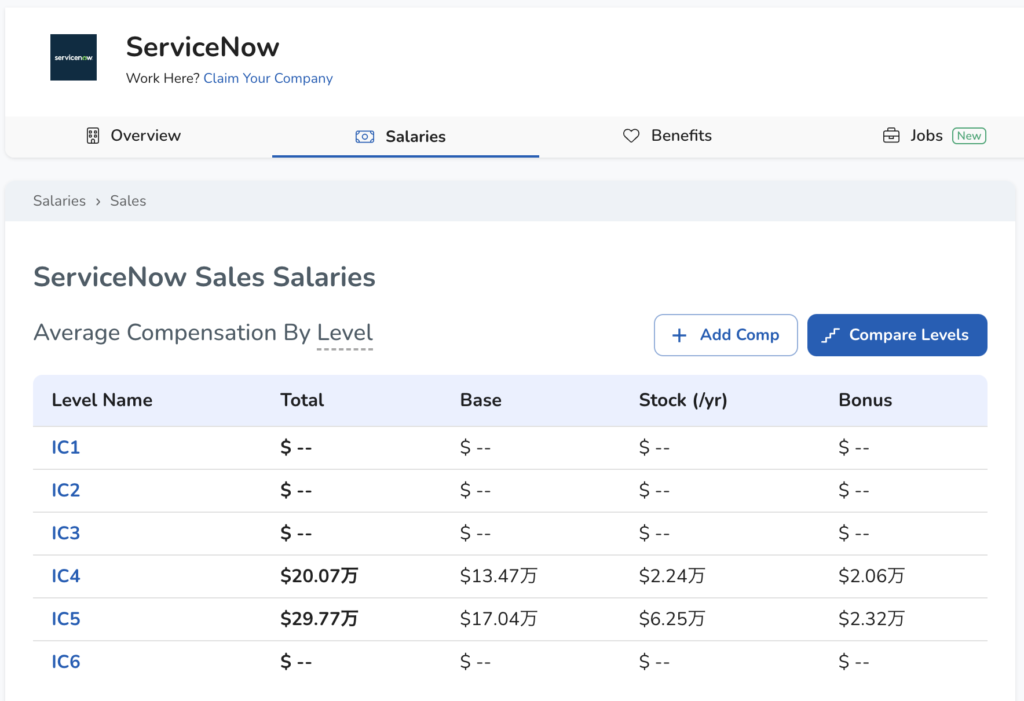Open the Claim Your Company link
Viewport: 1024px width, 701px height.
(268, 78)
